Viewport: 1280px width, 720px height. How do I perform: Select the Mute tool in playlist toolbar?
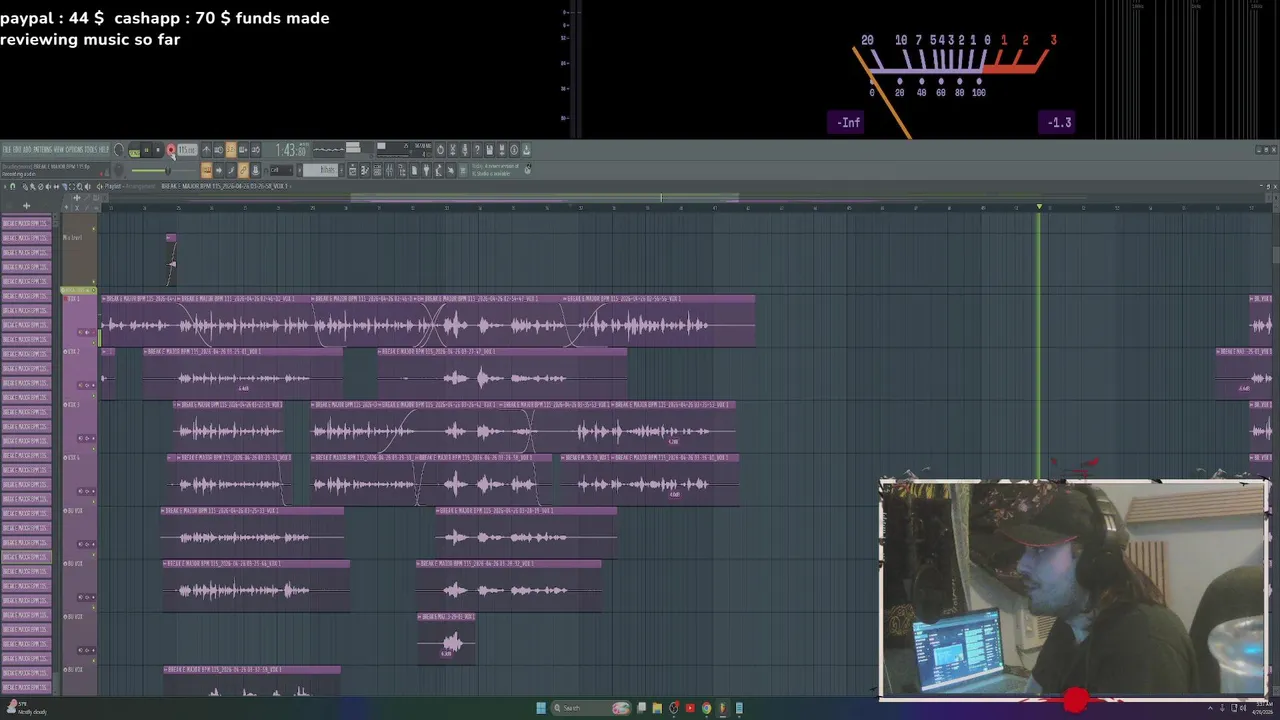click(x=48, y=186)
